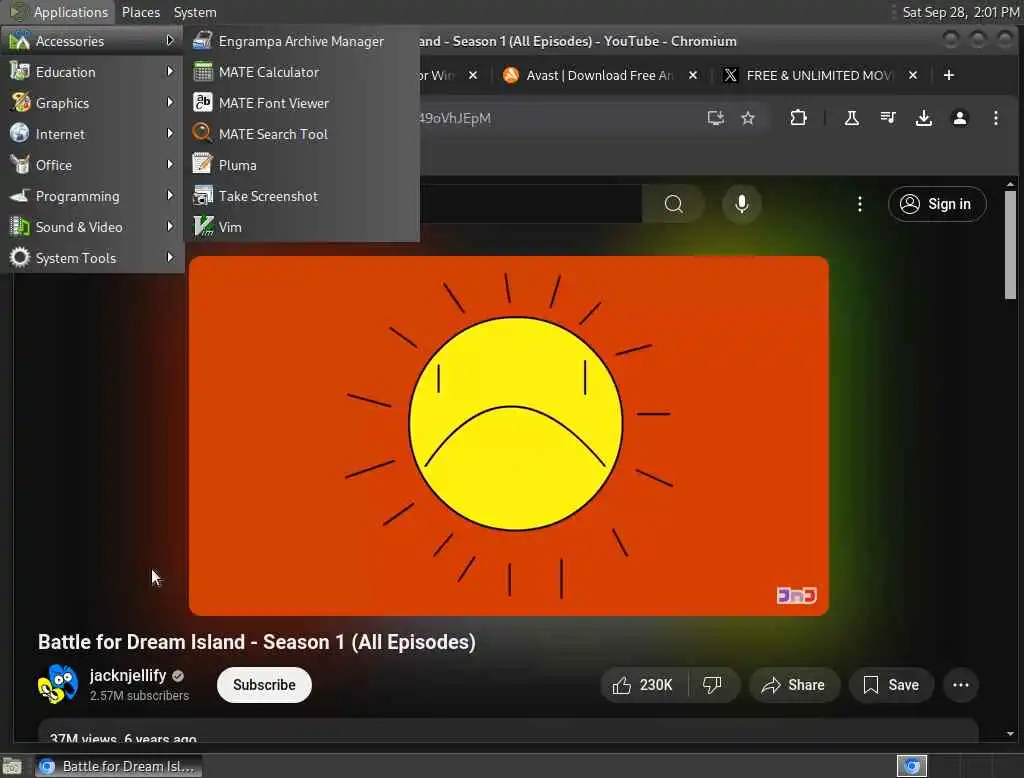Screen dimensions: 1024x778
Task: Open the Graphics menu category
Action: coord(92,103)
